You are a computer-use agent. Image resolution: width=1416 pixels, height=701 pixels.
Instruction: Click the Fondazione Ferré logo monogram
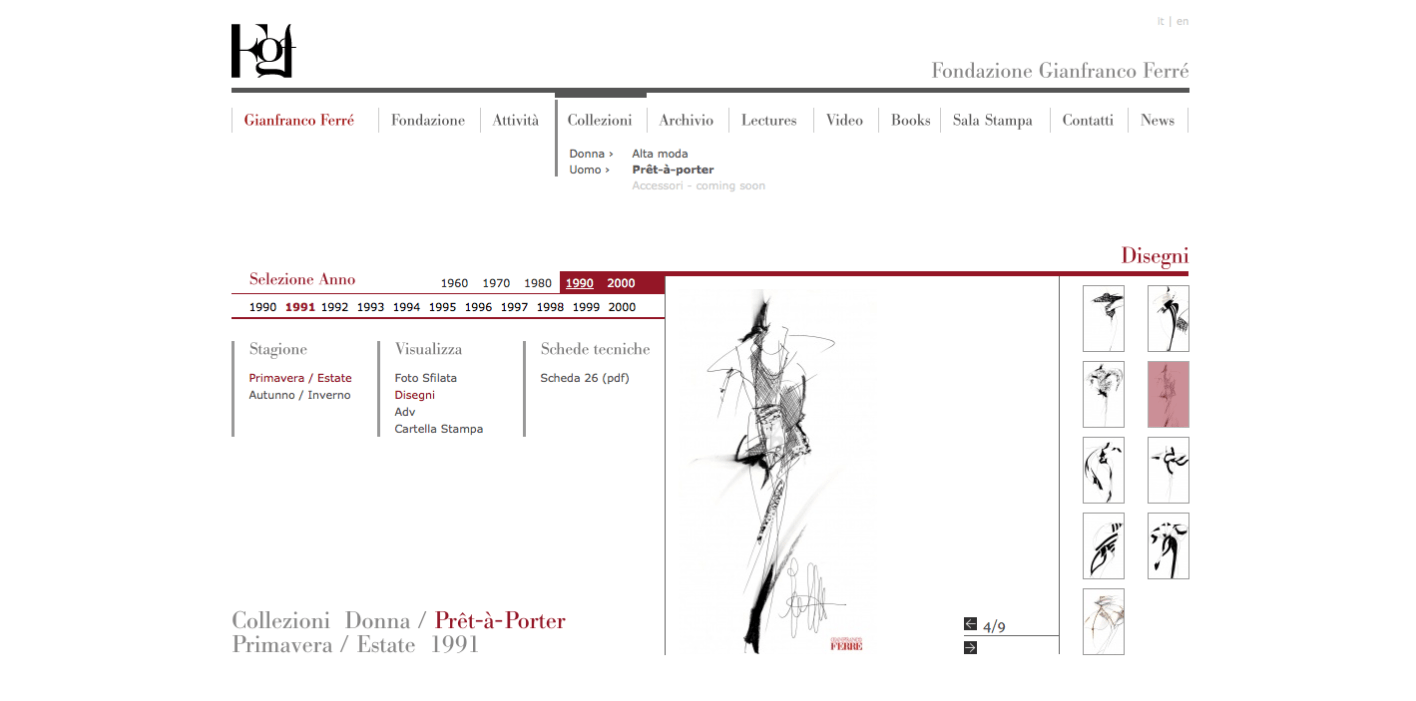click(263, 51)
